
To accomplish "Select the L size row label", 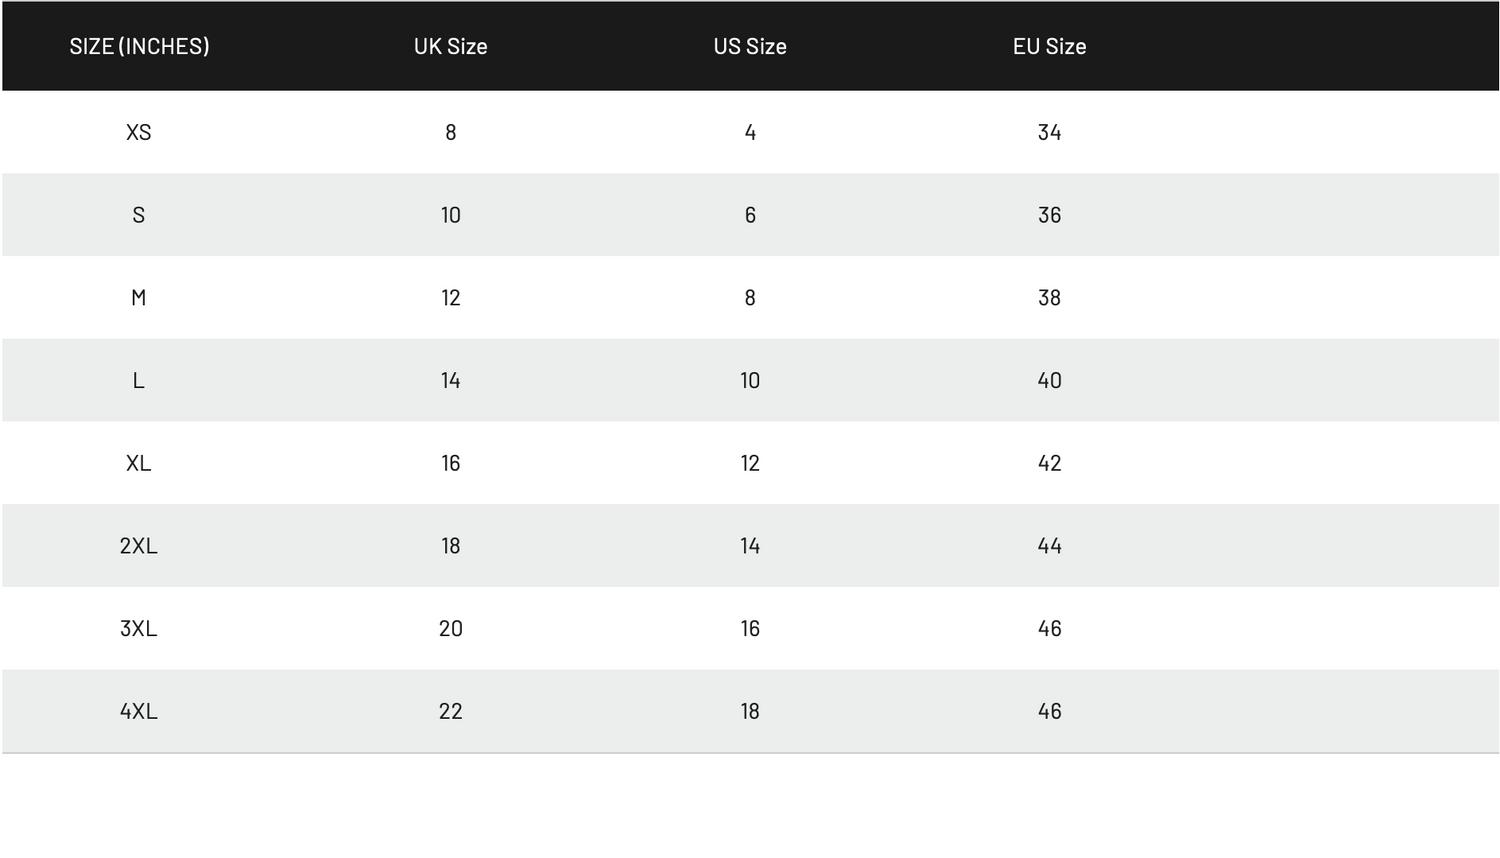I will [139, 381].
